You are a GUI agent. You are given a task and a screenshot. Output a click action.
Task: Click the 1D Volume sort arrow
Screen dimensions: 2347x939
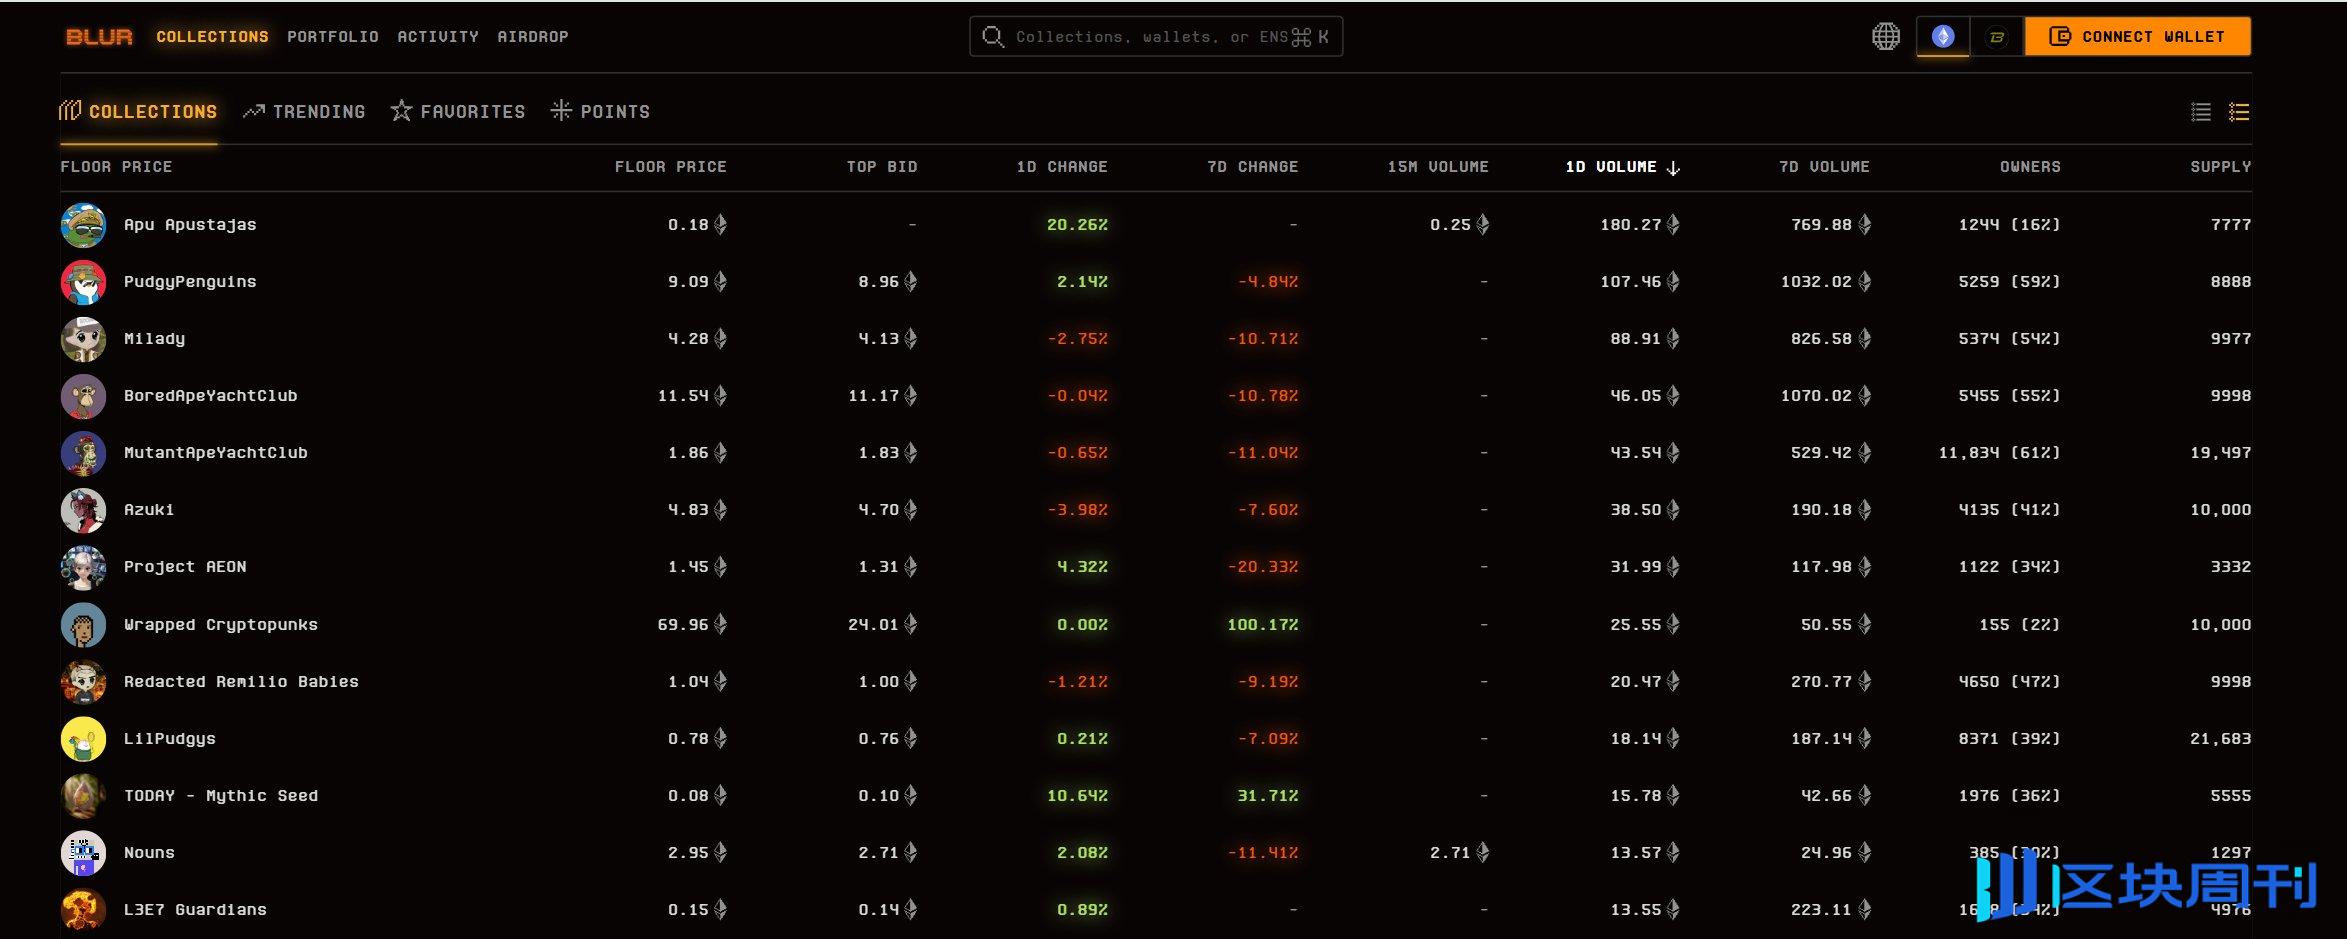pyautogui.click(x=1673, y=168)
